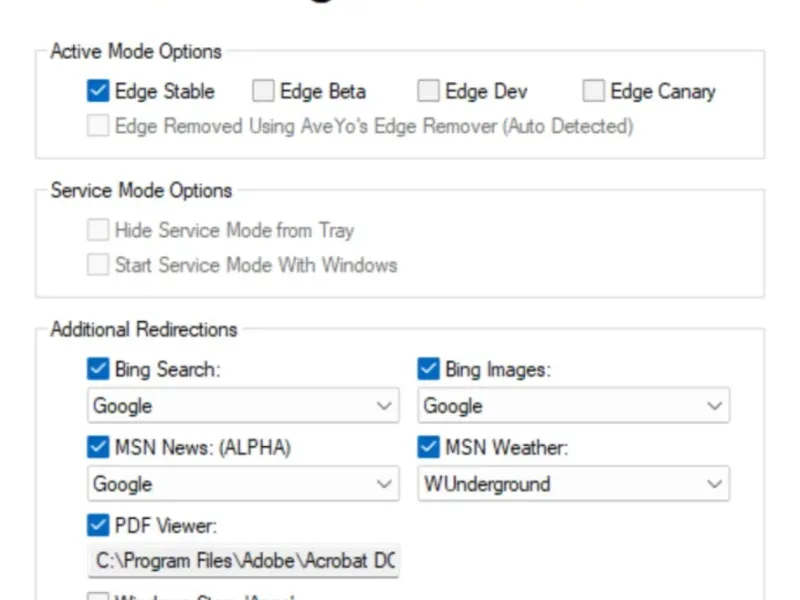
Task: Click the Service Mode Options group label
Action: click(x=141, y=190)
